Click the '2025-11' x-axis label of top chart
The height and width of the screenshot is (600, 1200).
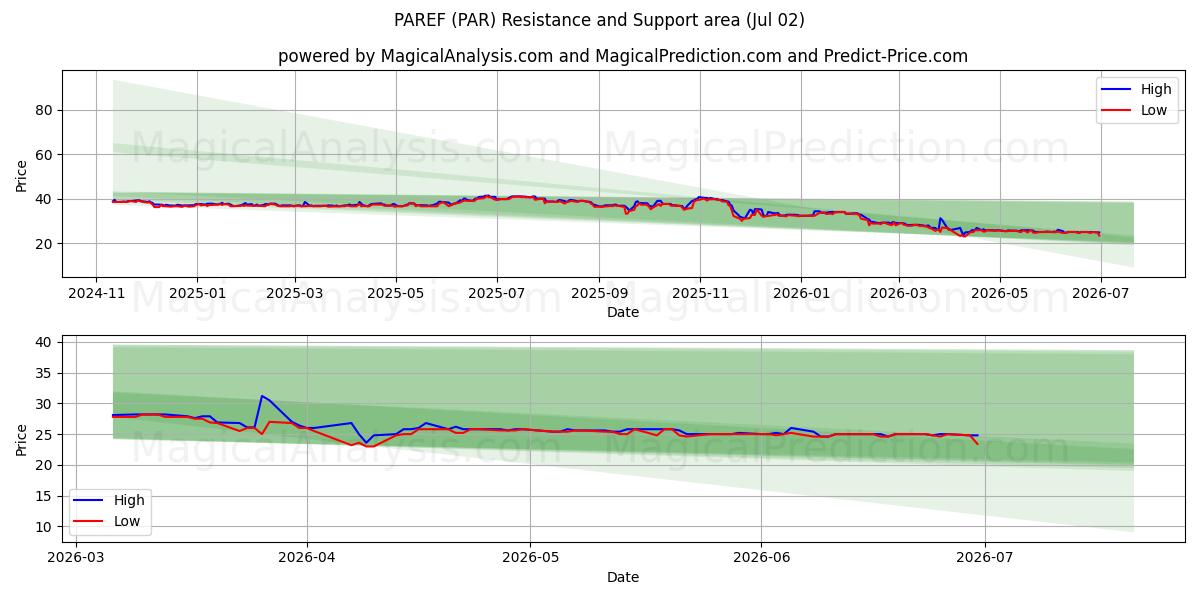tap(699, 293)
